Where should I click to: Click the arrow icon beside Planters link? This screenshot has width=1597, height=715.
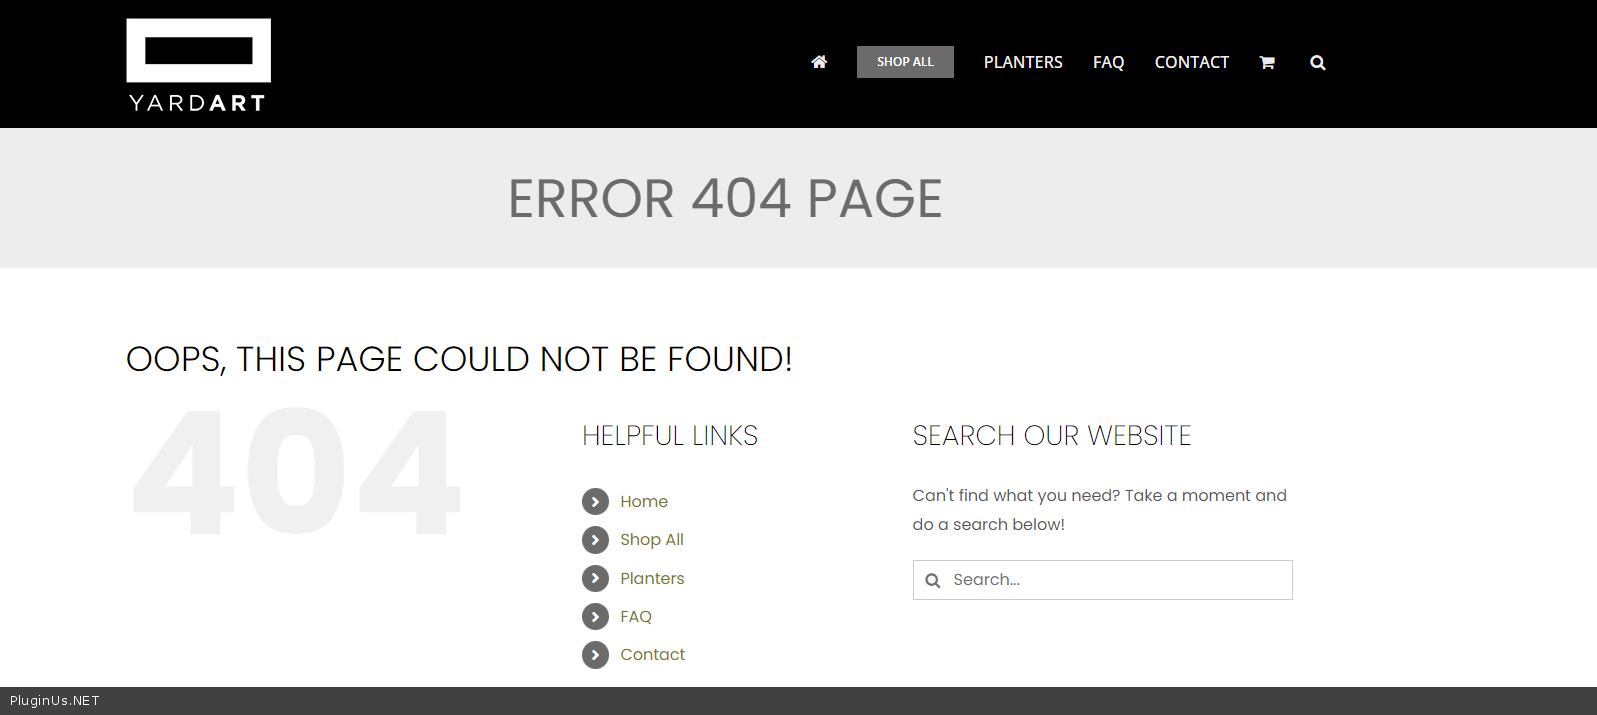tap(595, 578)
